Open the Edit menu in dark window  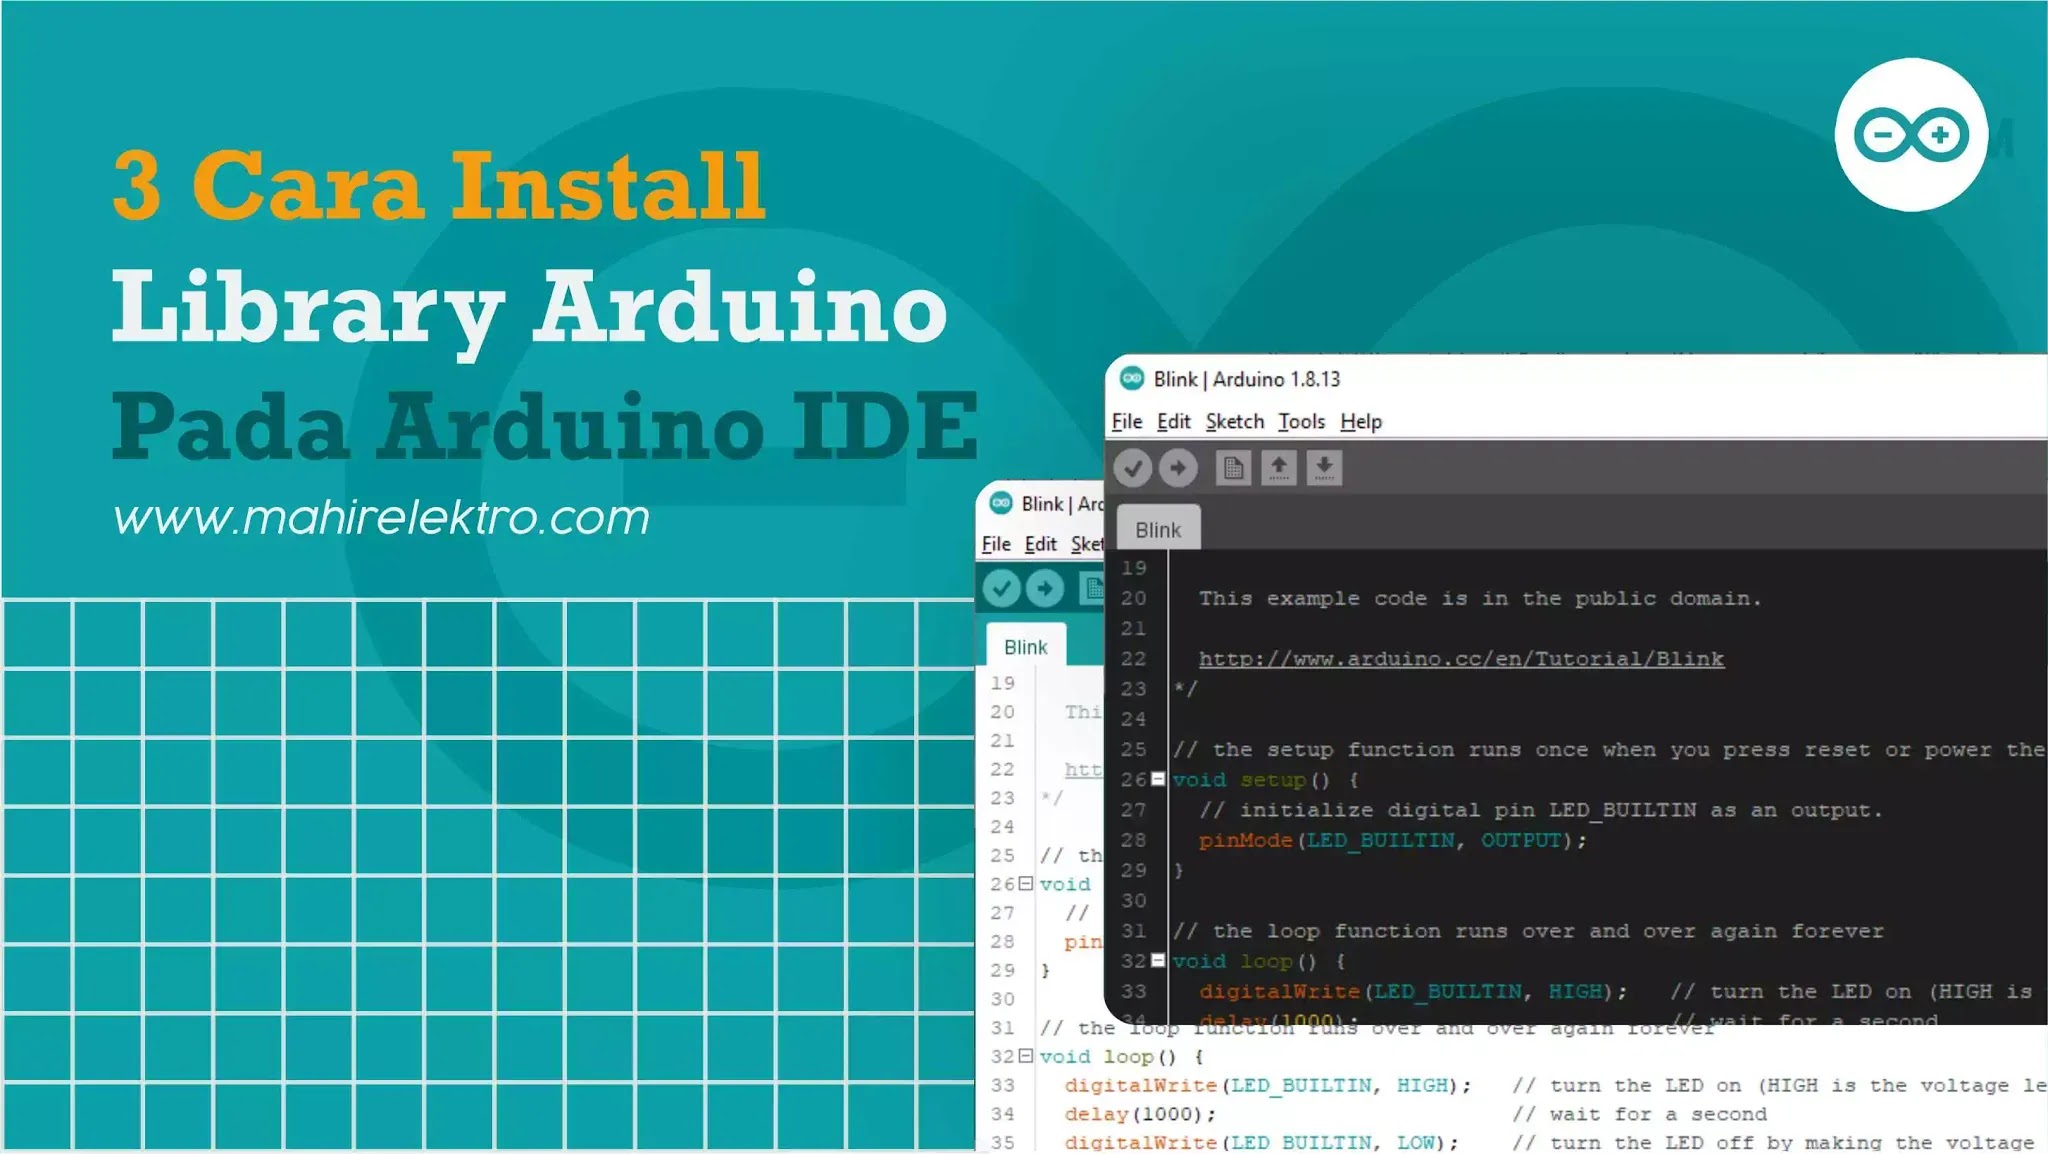[1173, 422]
